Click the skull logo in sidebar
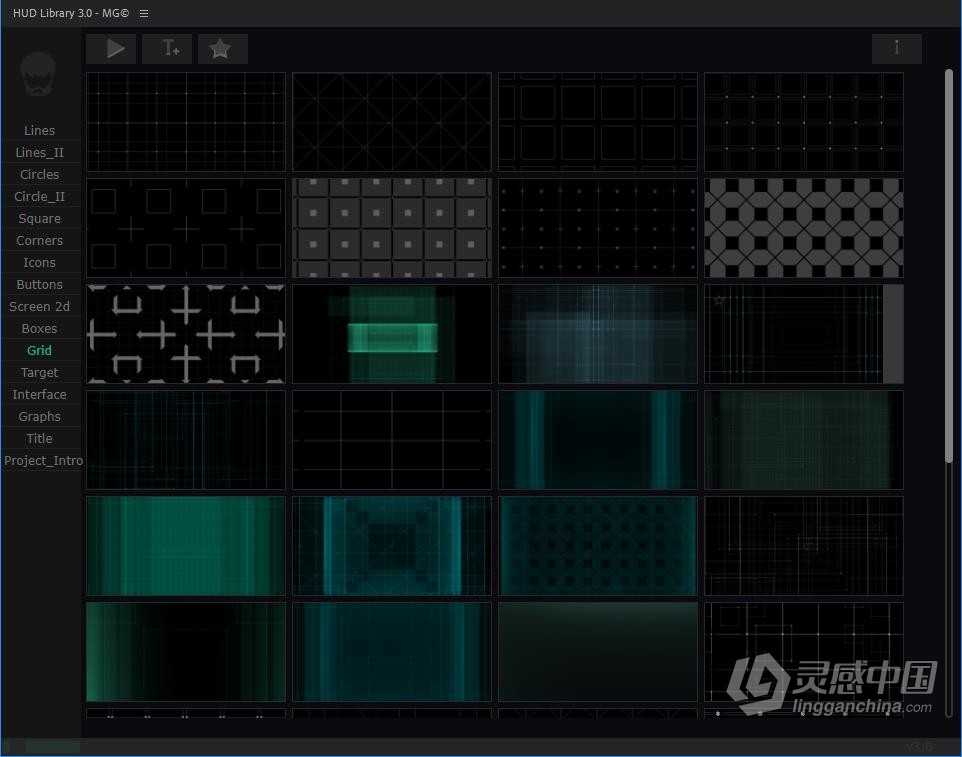 38,75
